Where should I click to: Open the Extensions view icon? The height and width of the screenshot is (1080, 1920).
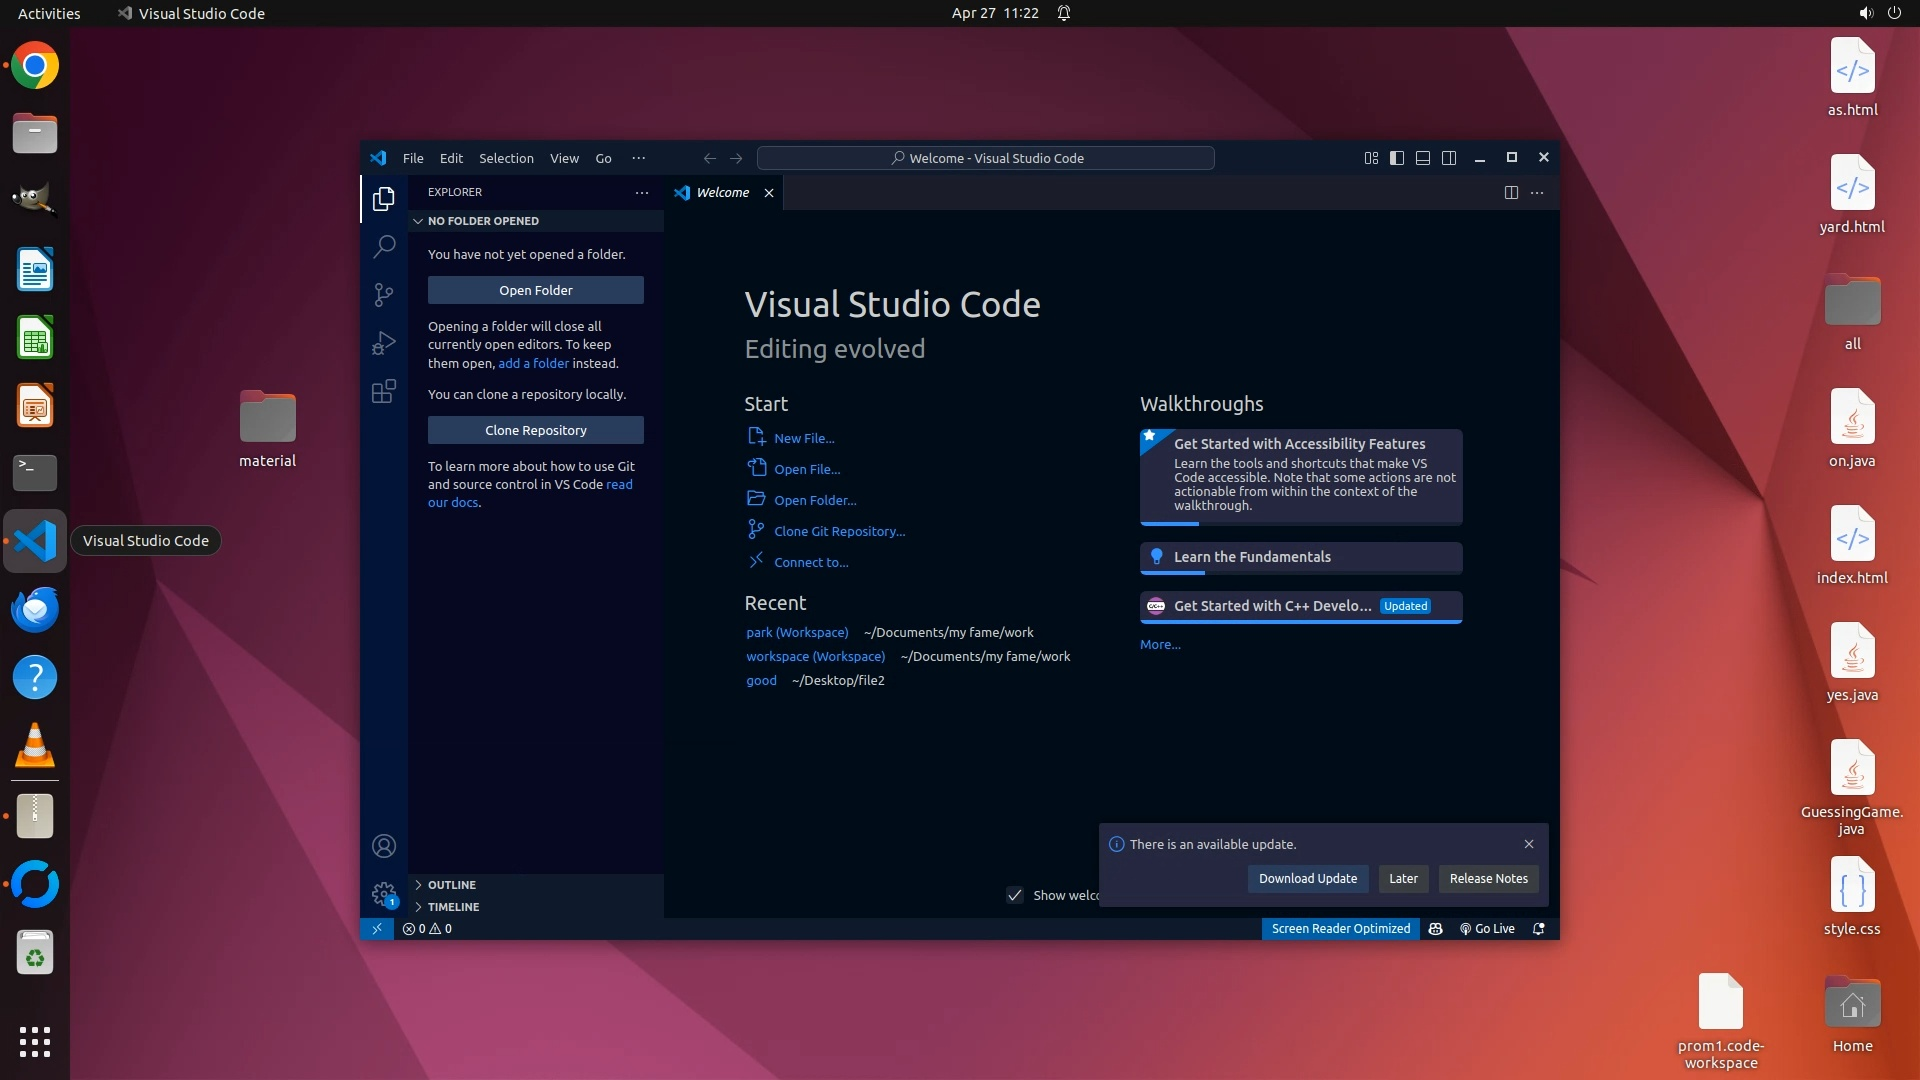point(384,391)
